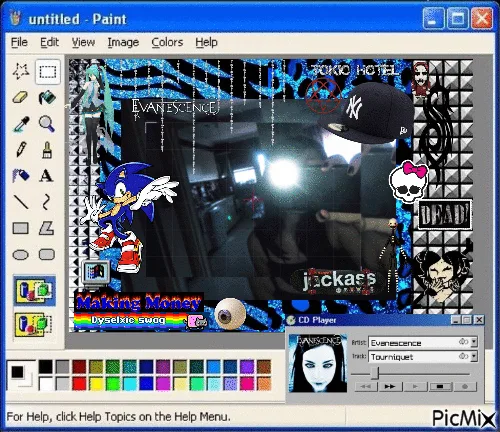The width and height of the screenshot is (500, 432).
Task: Toggle the CD Player record button
Action: click(465, 387)
